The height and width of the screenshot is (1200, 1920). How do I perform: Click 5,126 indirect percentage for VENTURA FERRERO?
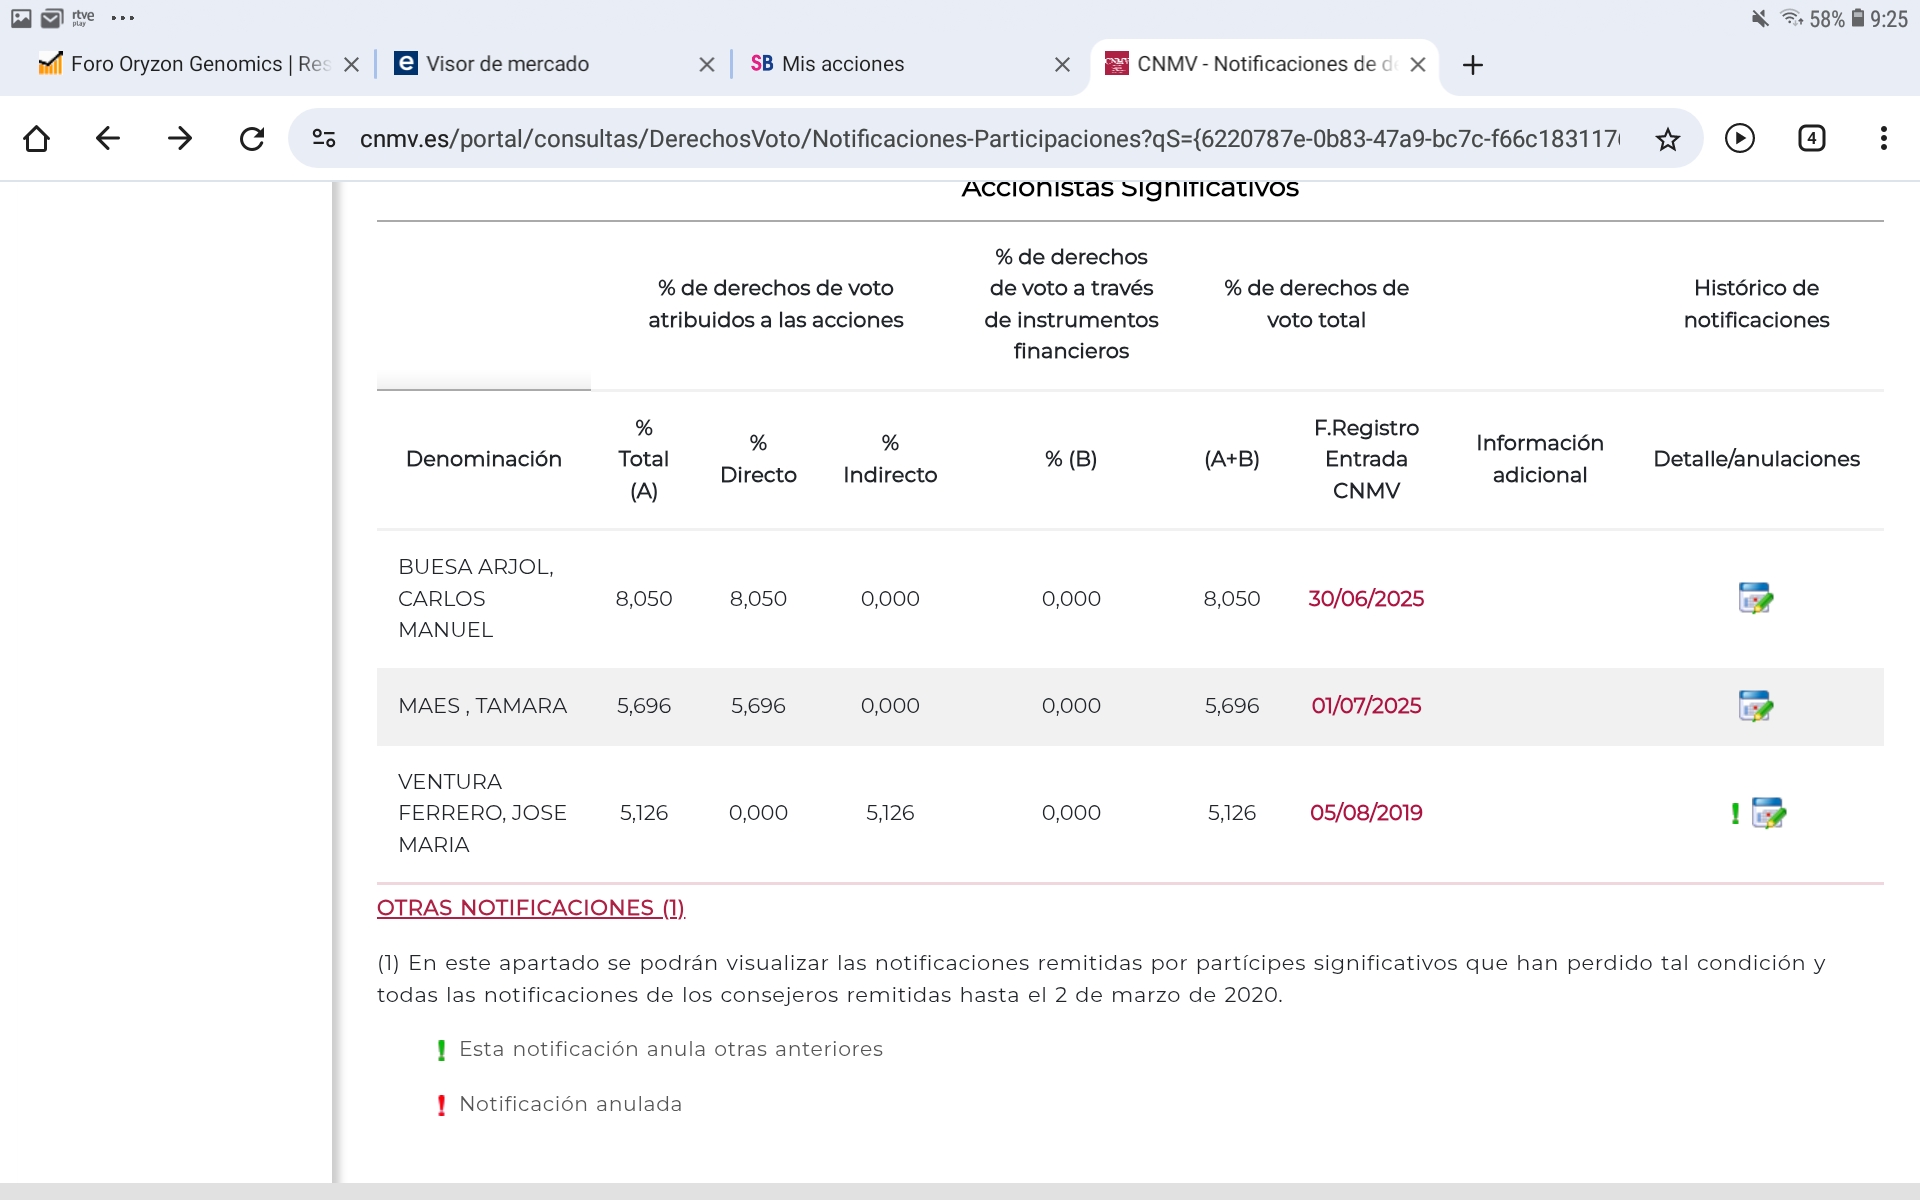[x=890, y=813]
